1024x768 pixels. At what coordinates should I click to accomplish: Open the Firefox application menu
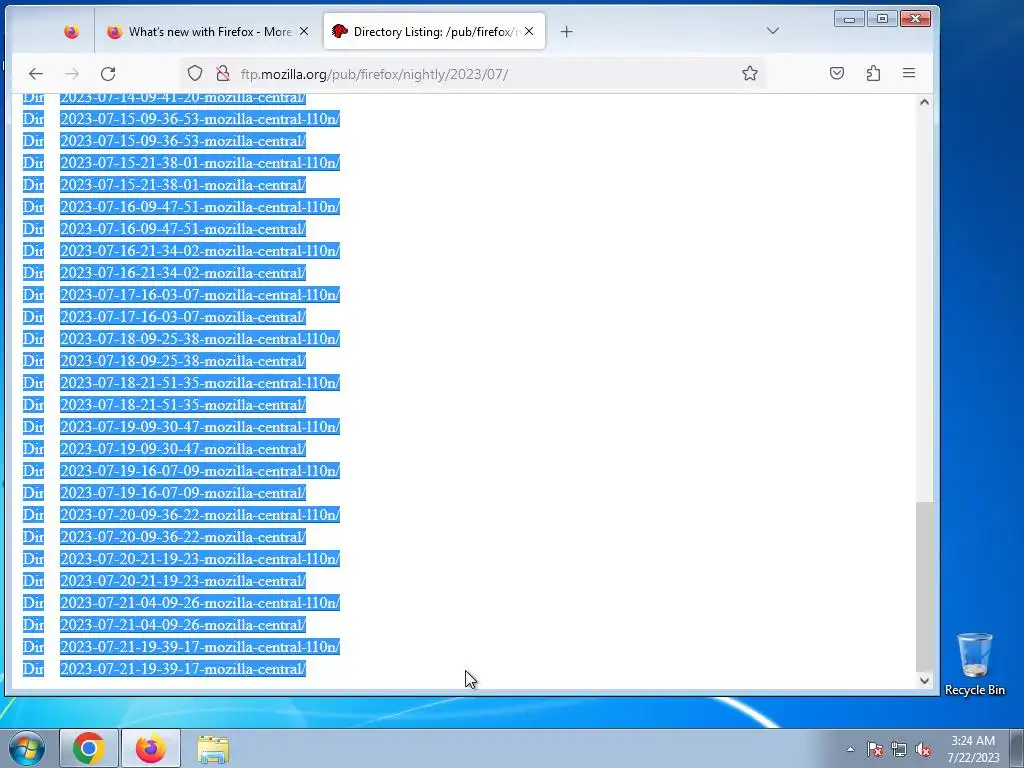pyautogui.click(x=909, y=73)
